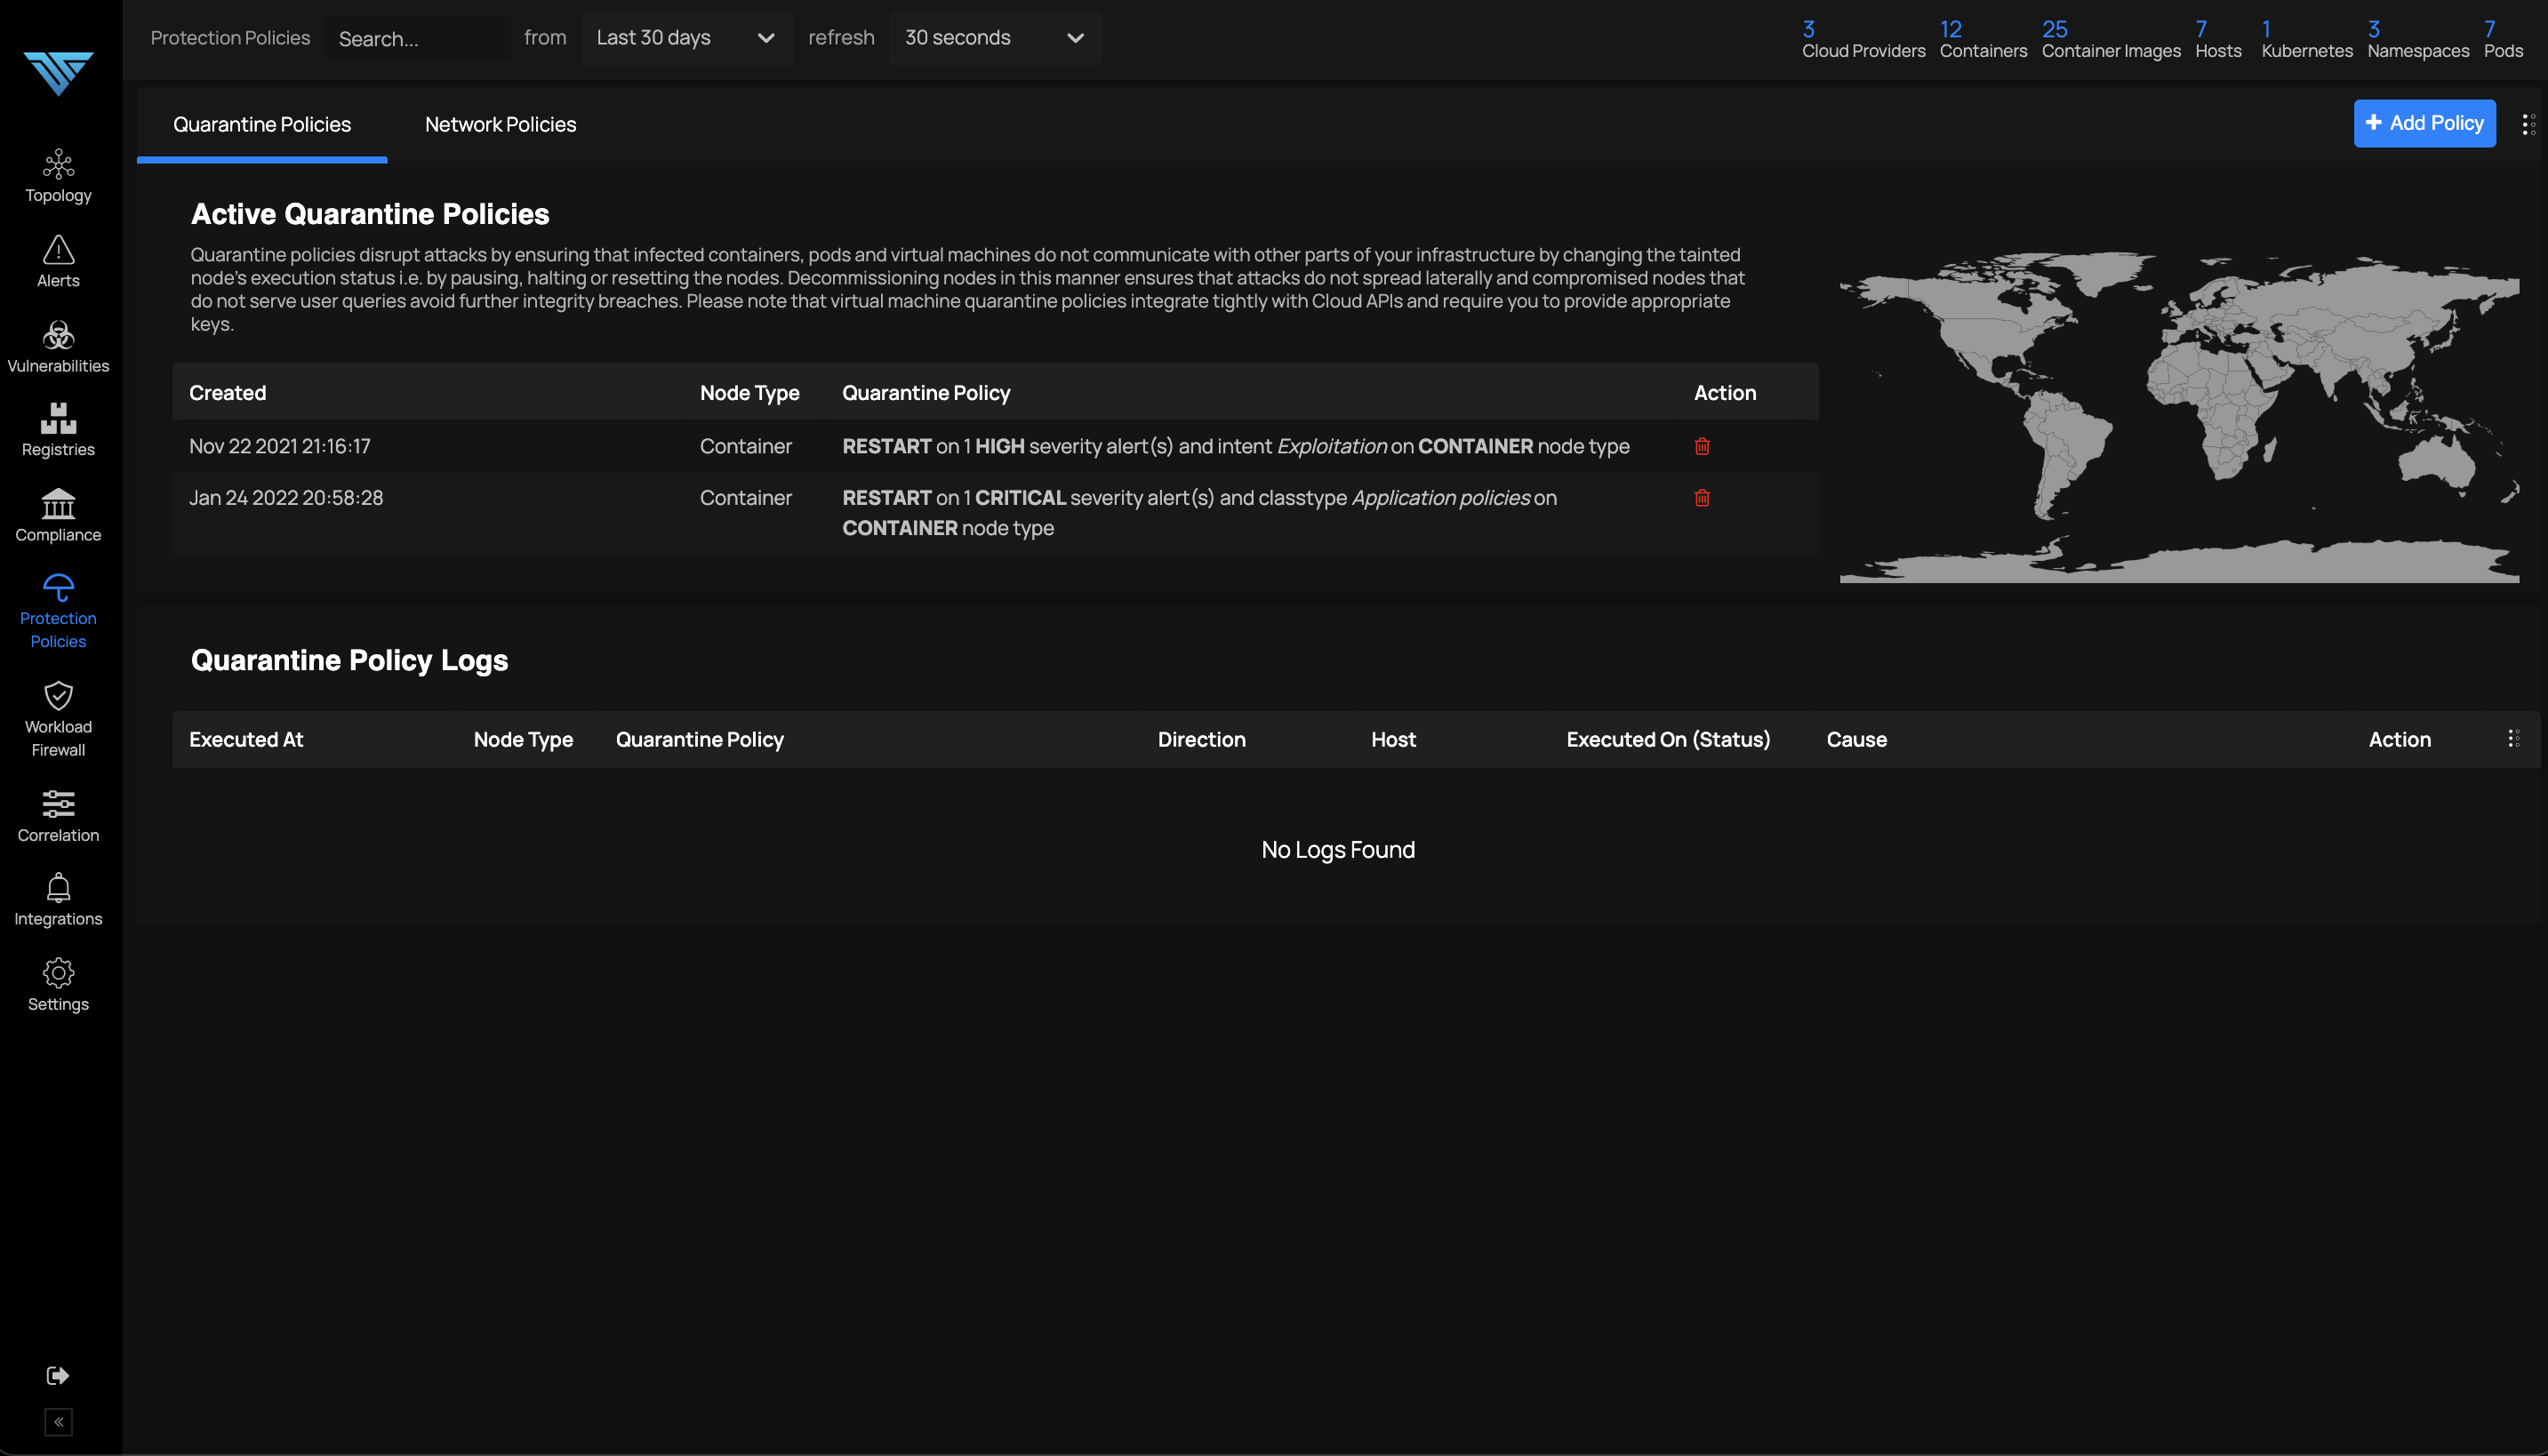Open the 7 Hosts counter
This screenshot has width=2548, height=1456.
click(2217, 39)
